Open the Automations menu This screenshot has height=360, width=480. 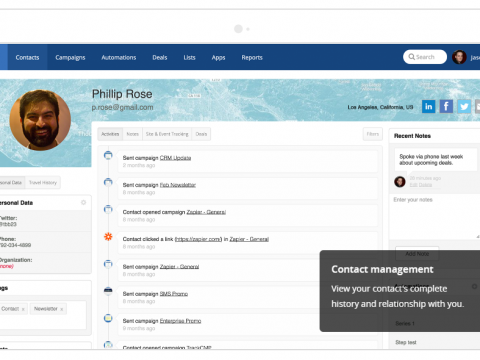click(119, 57)
